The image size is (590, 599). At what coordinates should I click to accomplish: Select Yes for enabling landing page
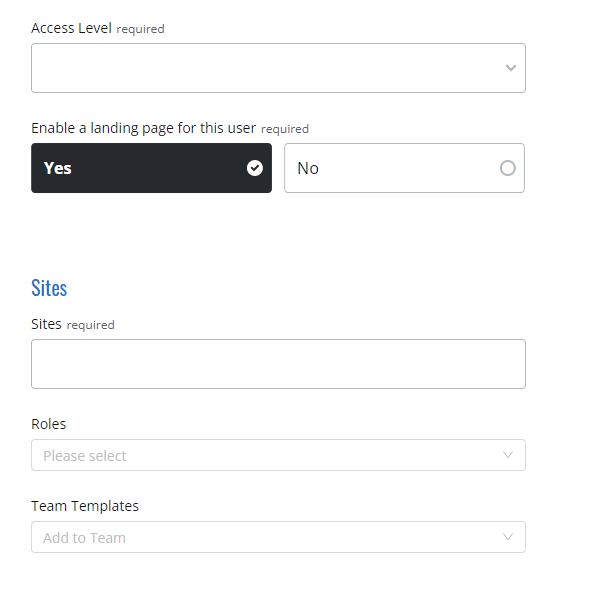click(151, 168)
